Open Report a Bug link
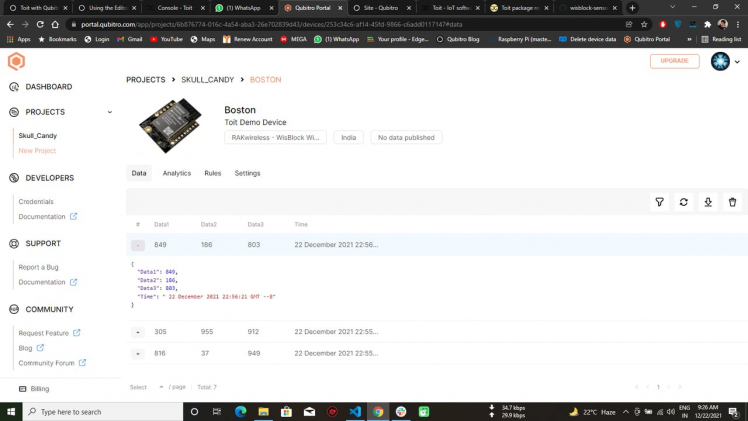The width and height of the screenshot is (748, 421). [38, 267]
